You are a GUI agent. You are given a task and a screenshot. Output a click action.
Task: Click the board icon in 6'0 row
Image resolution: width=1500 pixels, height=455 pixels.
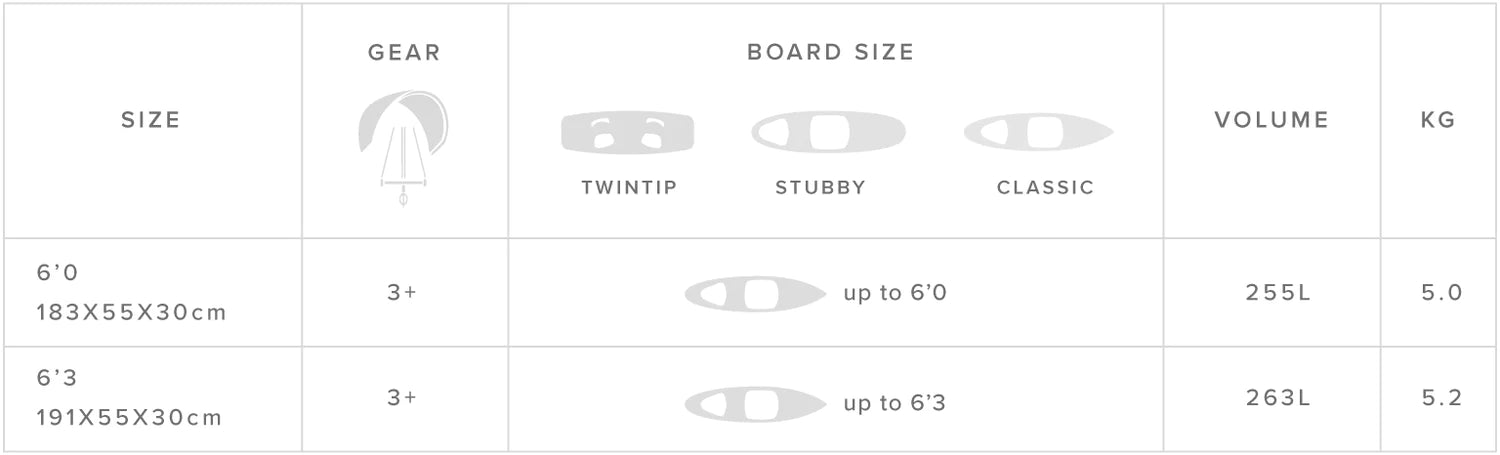click(x=755, y=294)
